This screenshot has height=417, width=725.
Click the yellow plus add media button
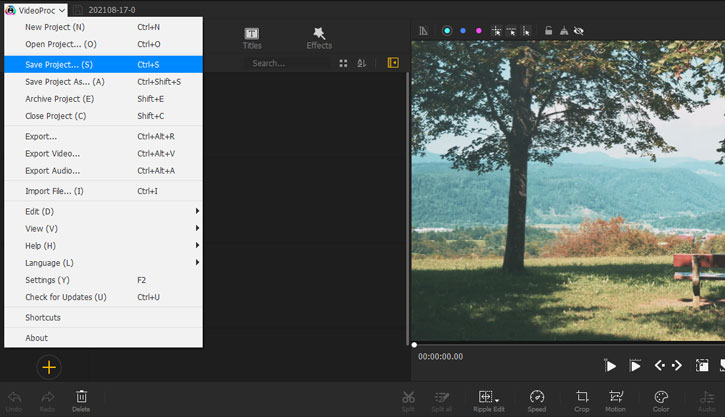tap(49, 367)
